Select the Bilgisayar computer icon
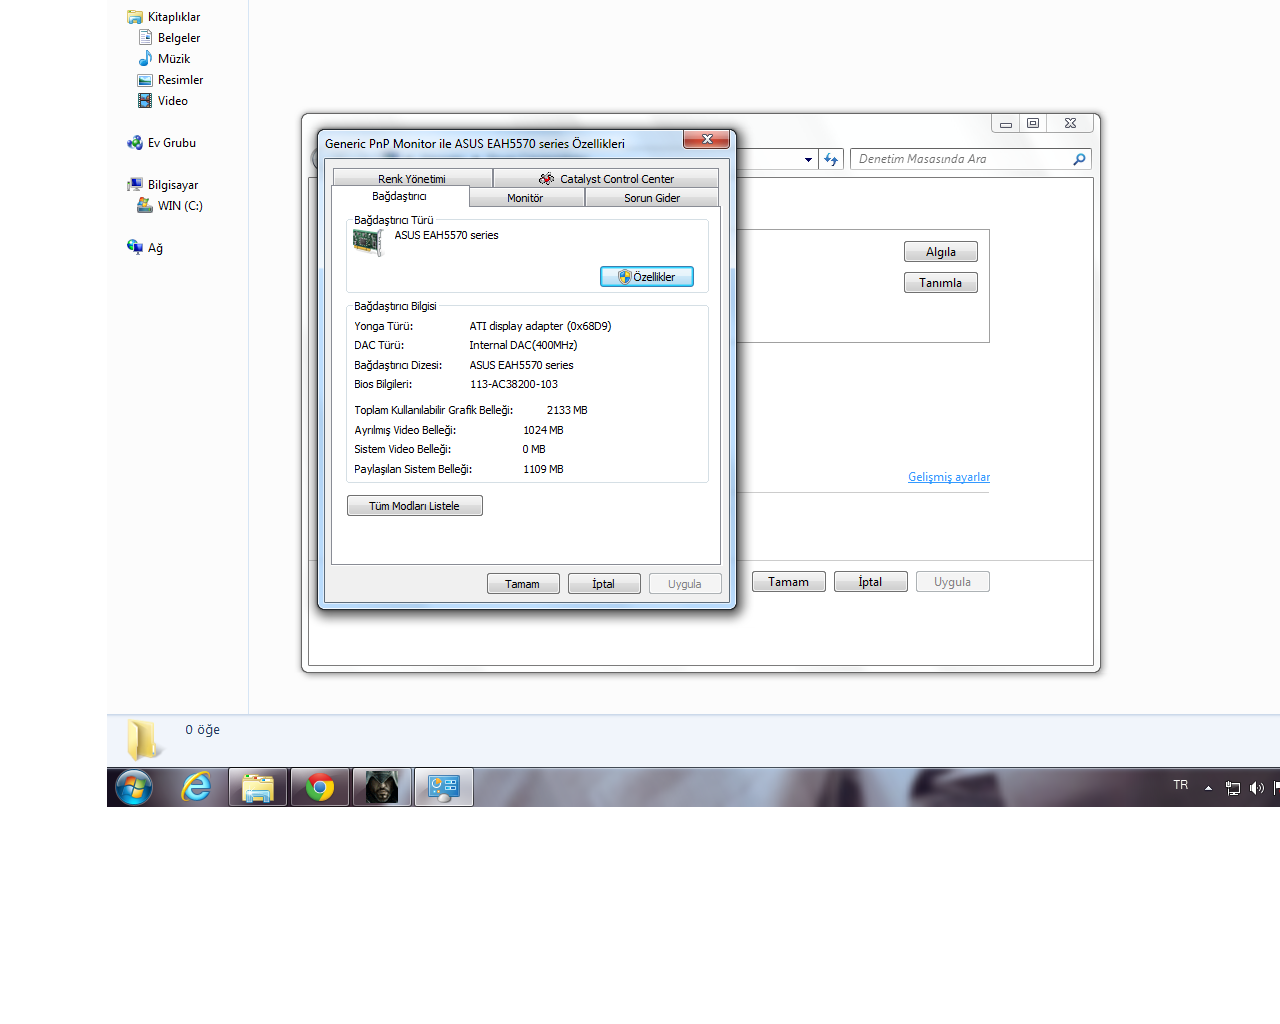The width and height of the screenshot is (1280, 1024). tap(135, 185)
